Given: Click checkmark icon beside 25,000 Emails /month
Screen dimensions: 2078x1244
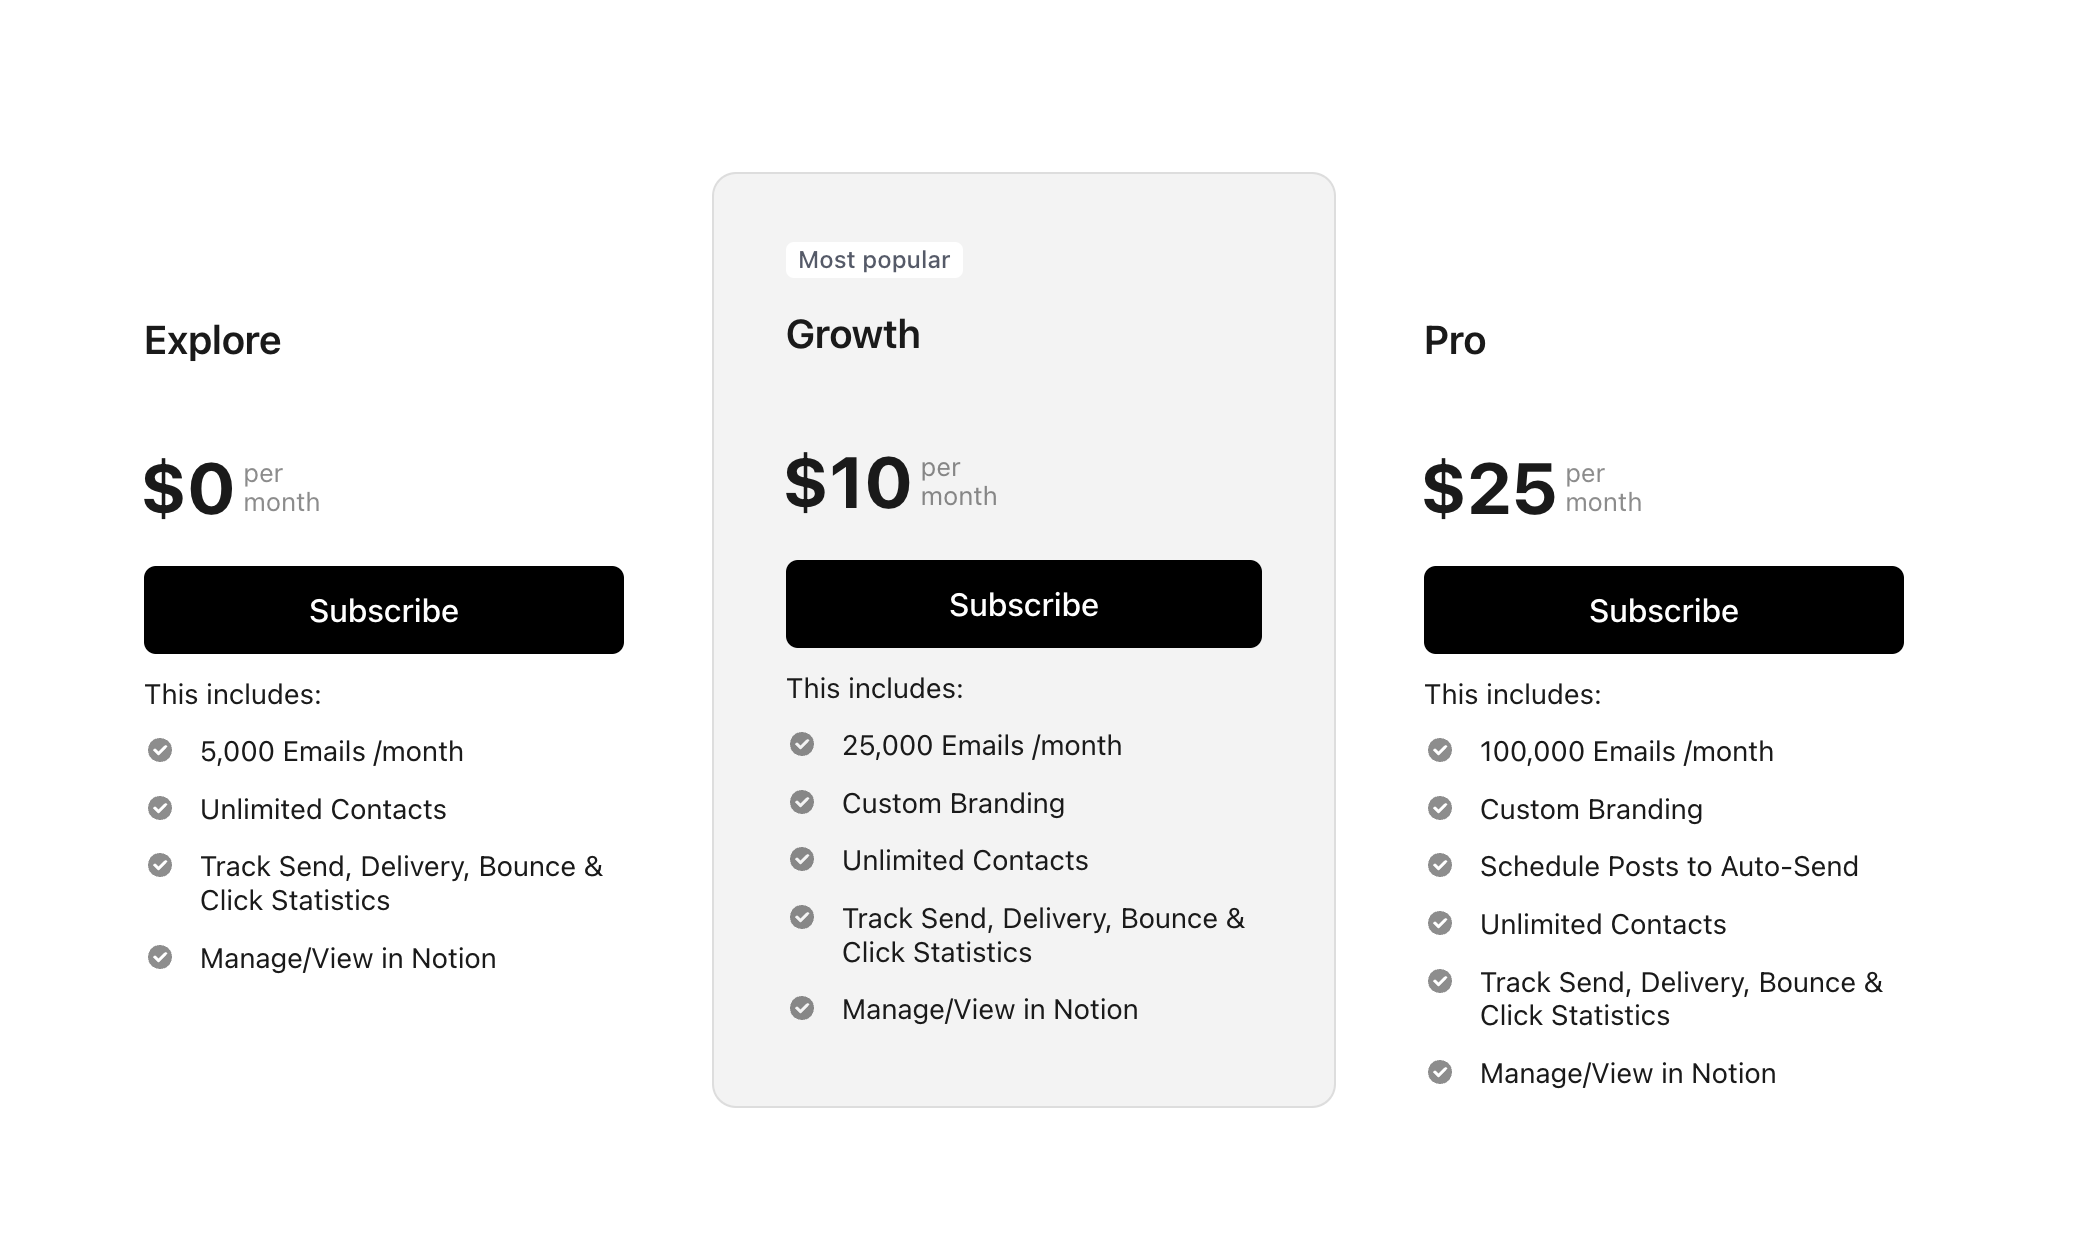Looking at the screenshot, I should [x=802, y=744].
